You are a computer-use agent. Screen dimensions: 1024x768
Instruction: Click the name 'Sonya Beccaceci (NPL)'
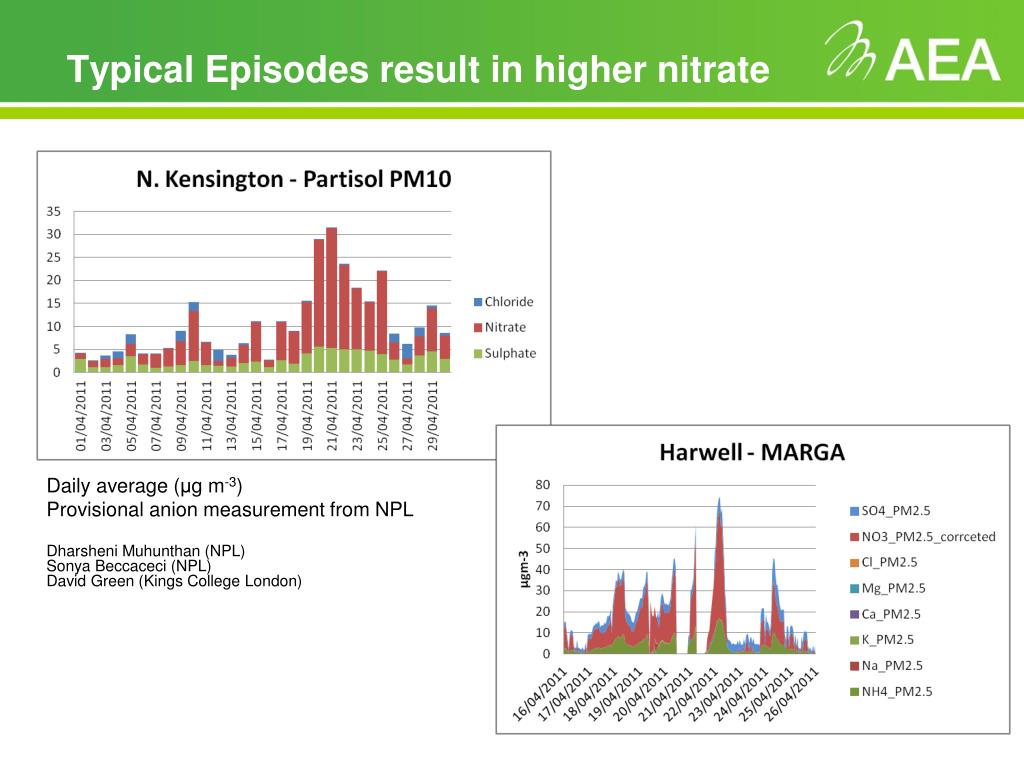pos(129,566)
